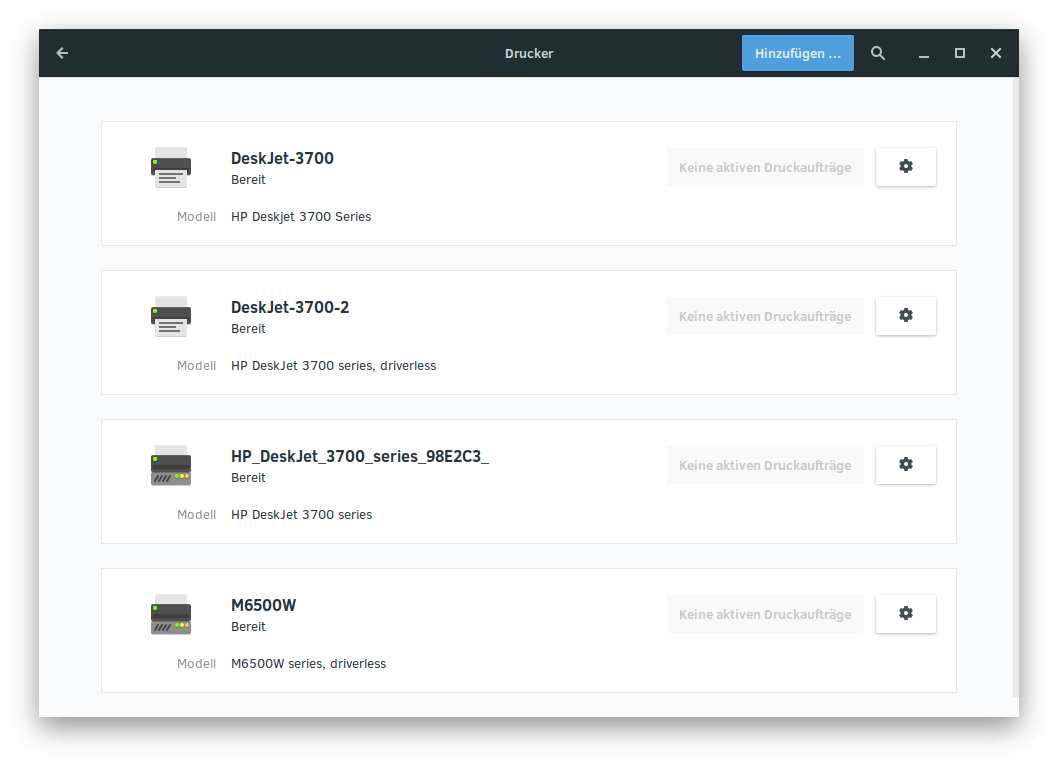The width and height of the screenshot is (1058, 766).
Task: Open the search magnifier icon
Action: click(x=878, y=53)
